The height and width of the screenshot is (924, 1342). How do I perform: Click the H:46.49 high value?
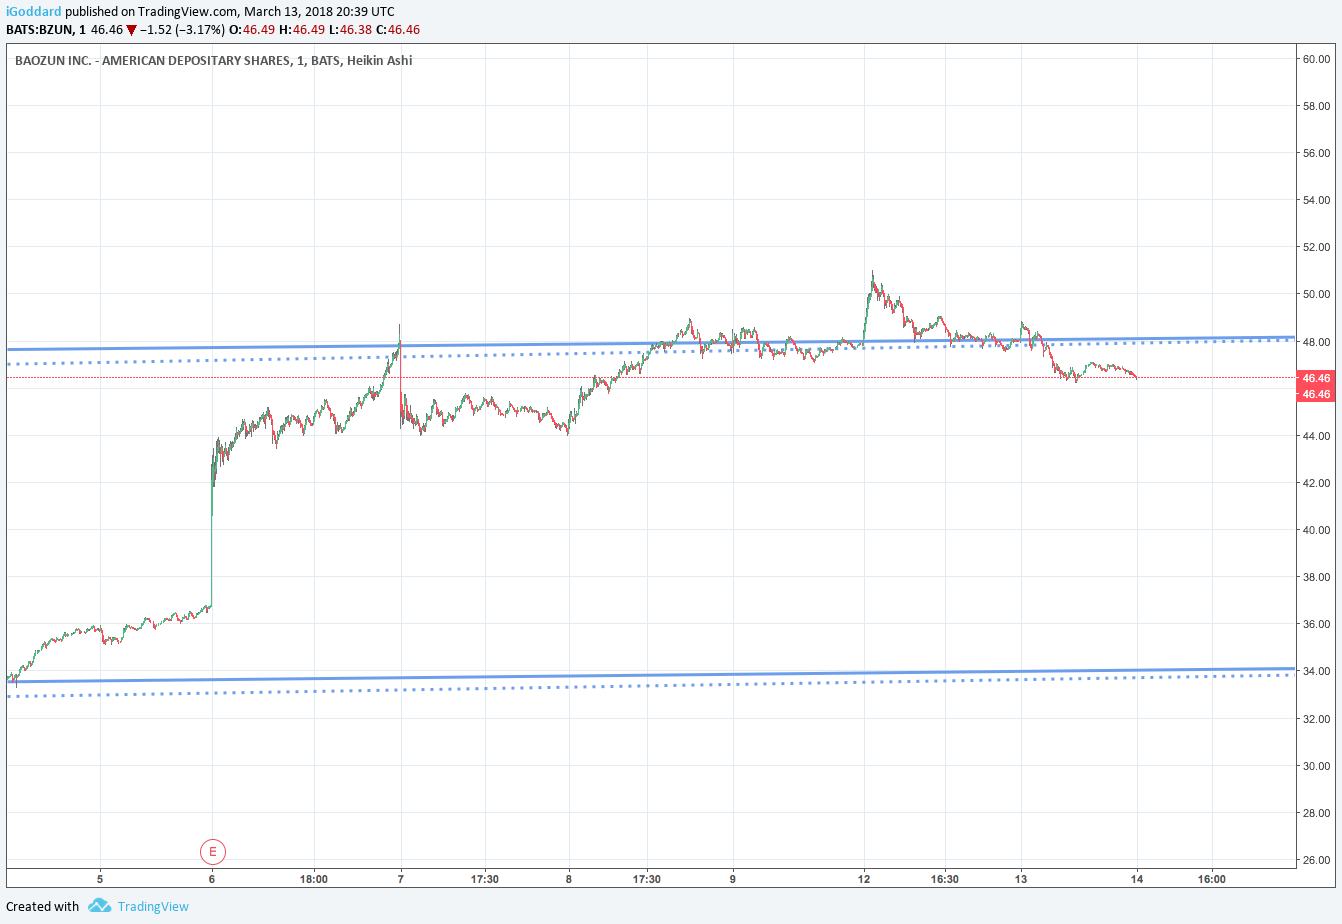(x=301, y=30)
